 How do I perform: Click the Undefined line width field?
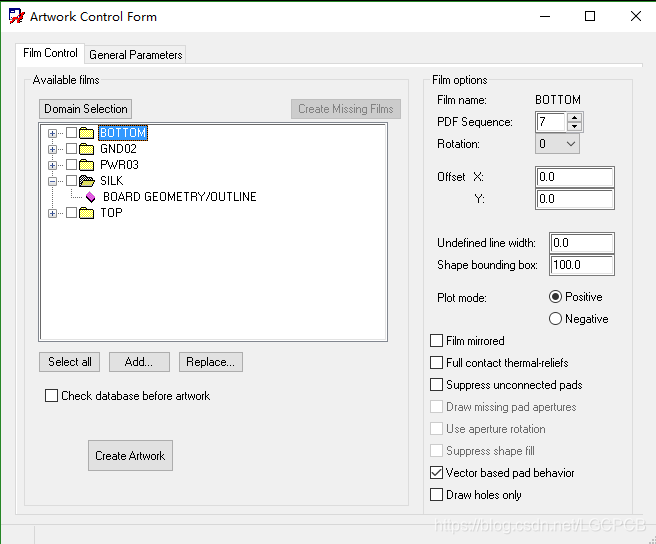pyautogui.click(x=582, y=243)
